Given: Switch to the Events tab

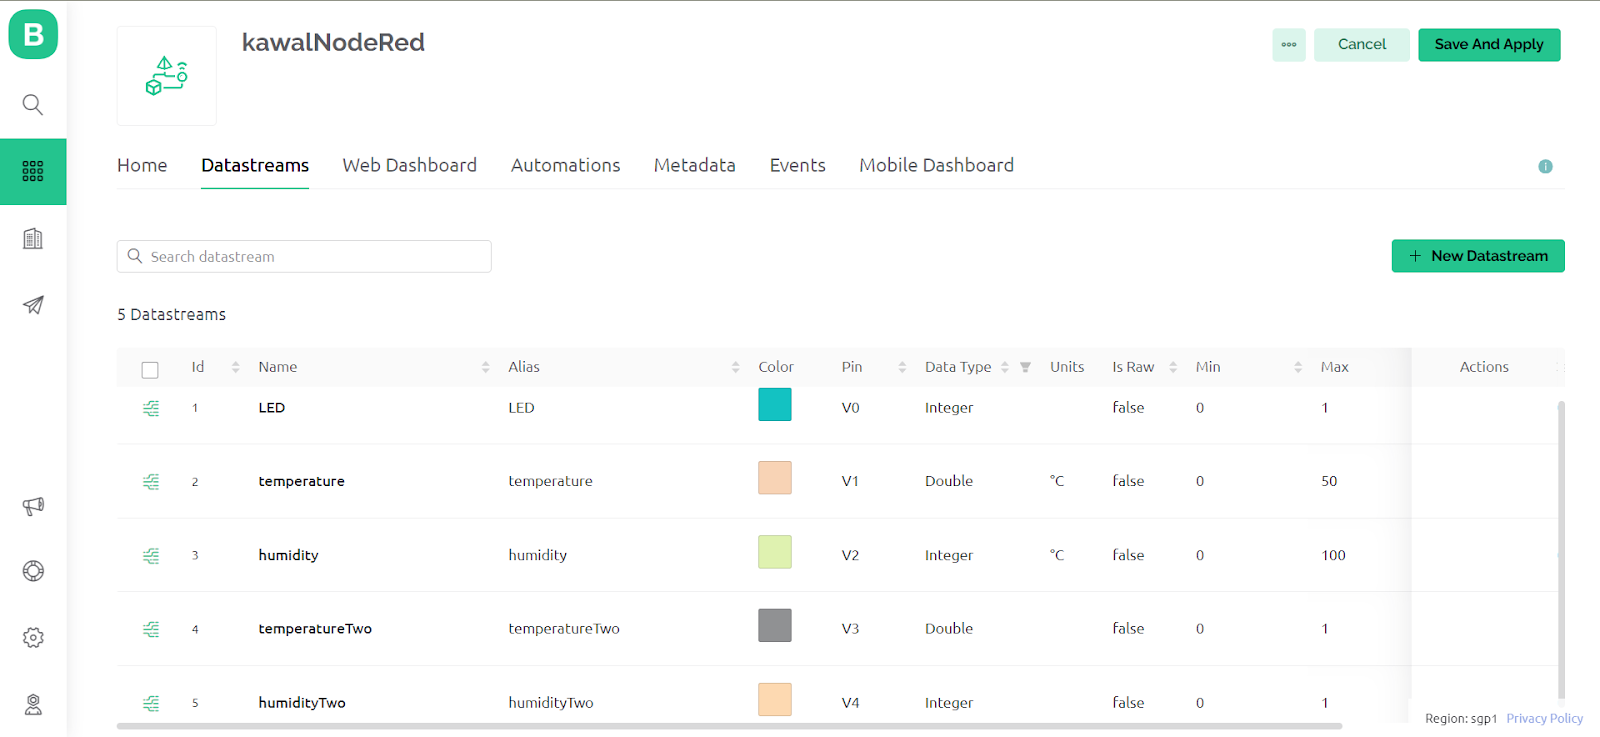Looking at the screenshot, I should pyautogui.click(x=798, y=165).
